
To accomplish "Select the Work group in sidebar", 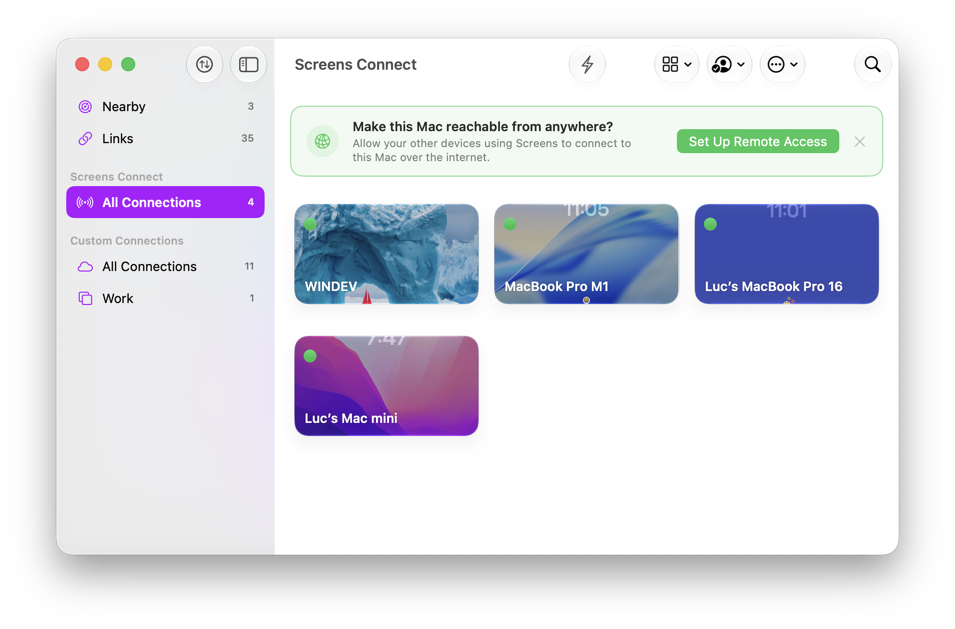I will point(165,298).
